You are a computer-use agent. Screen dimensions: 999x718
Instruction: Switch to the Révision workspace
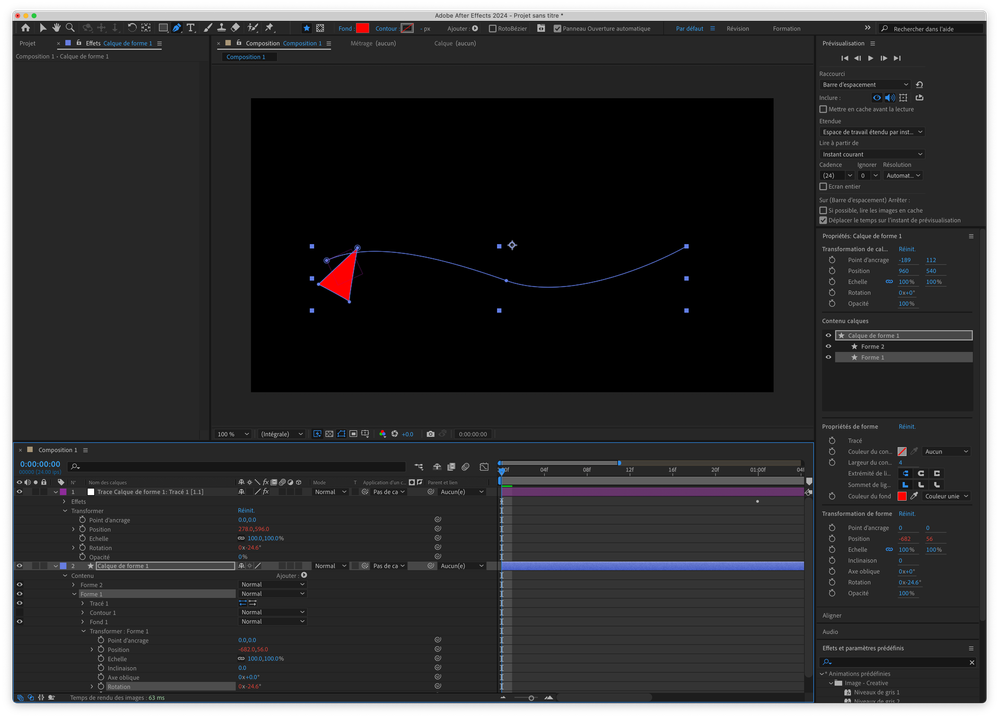[737, 29]
